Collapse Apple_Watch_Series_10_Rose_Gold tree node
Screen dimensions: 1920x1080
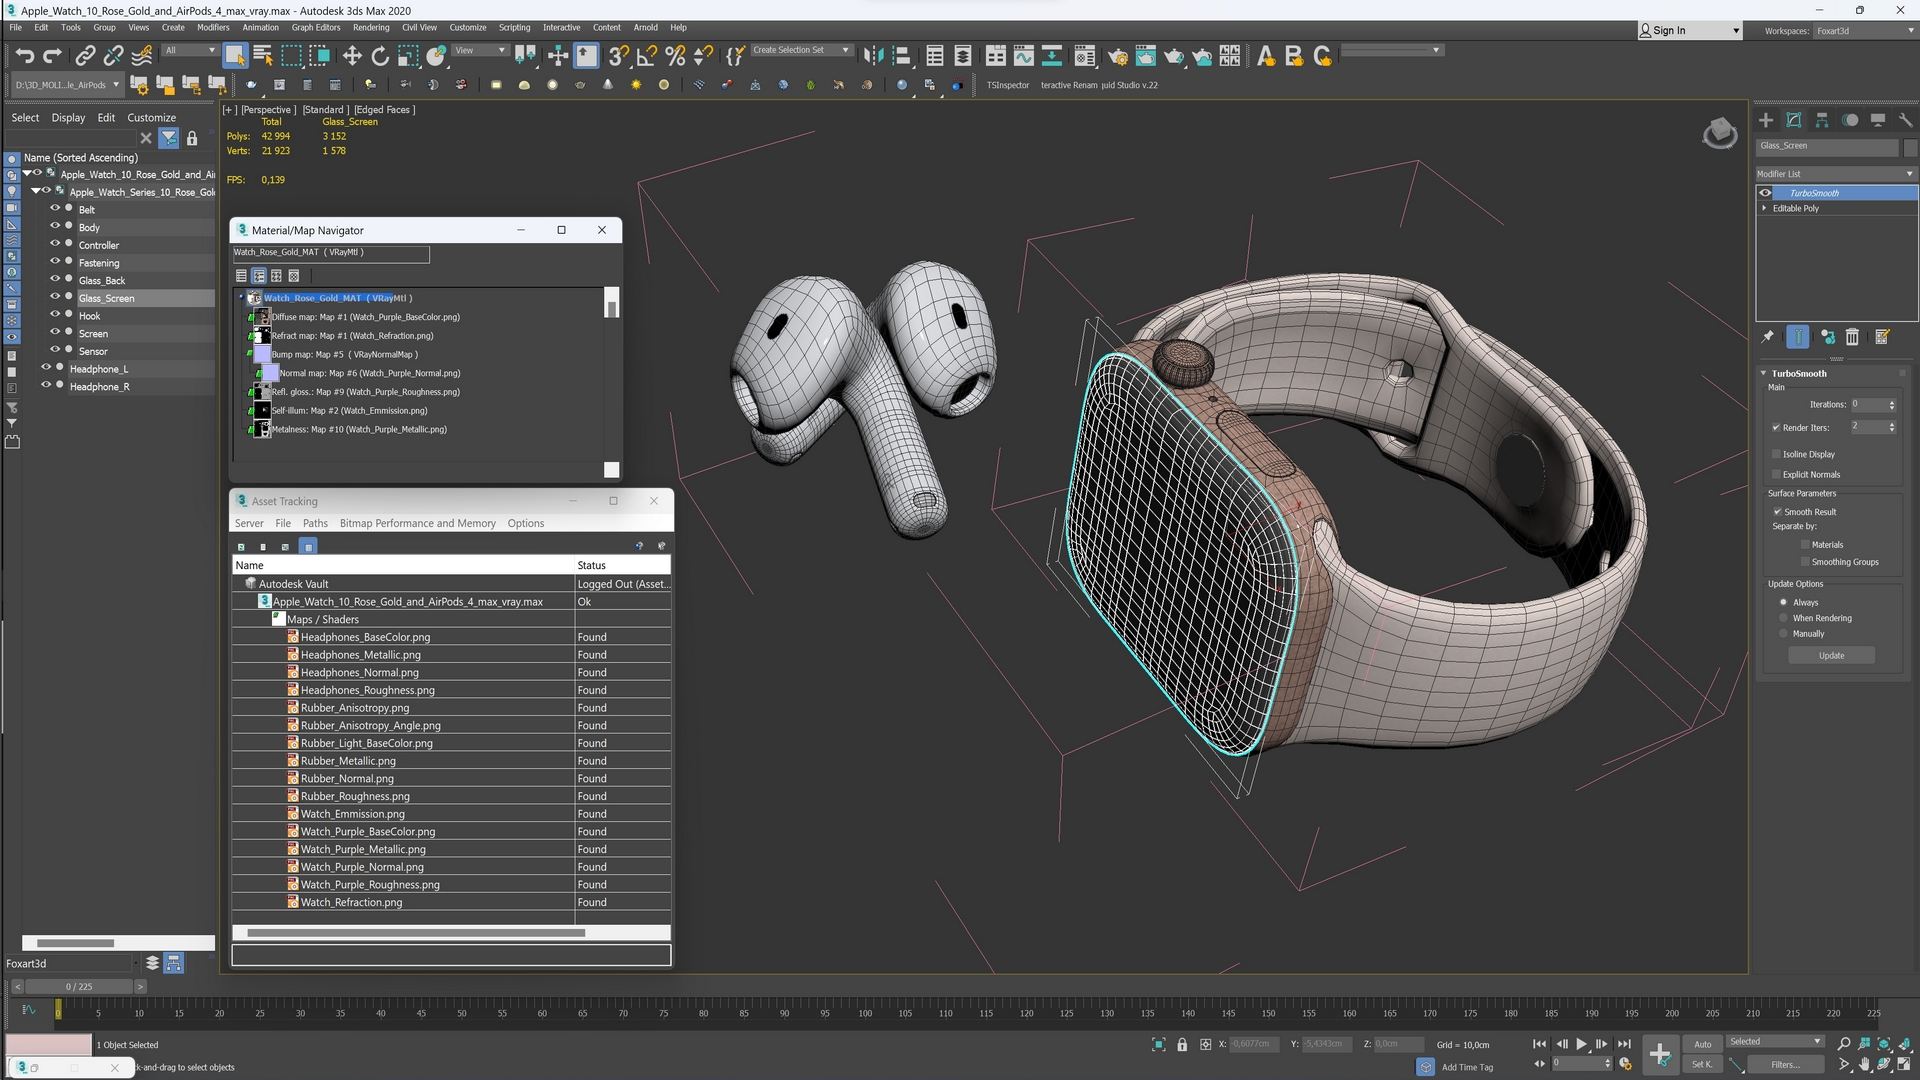click(36, 191)
